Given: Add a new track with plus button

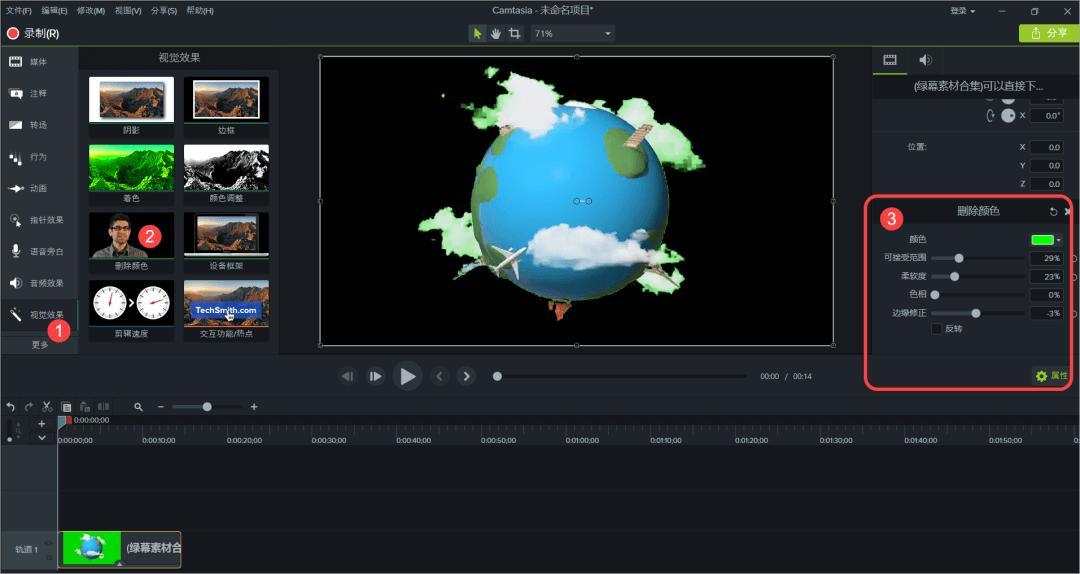Looking at the screenshot, I should tap(41, 424).
